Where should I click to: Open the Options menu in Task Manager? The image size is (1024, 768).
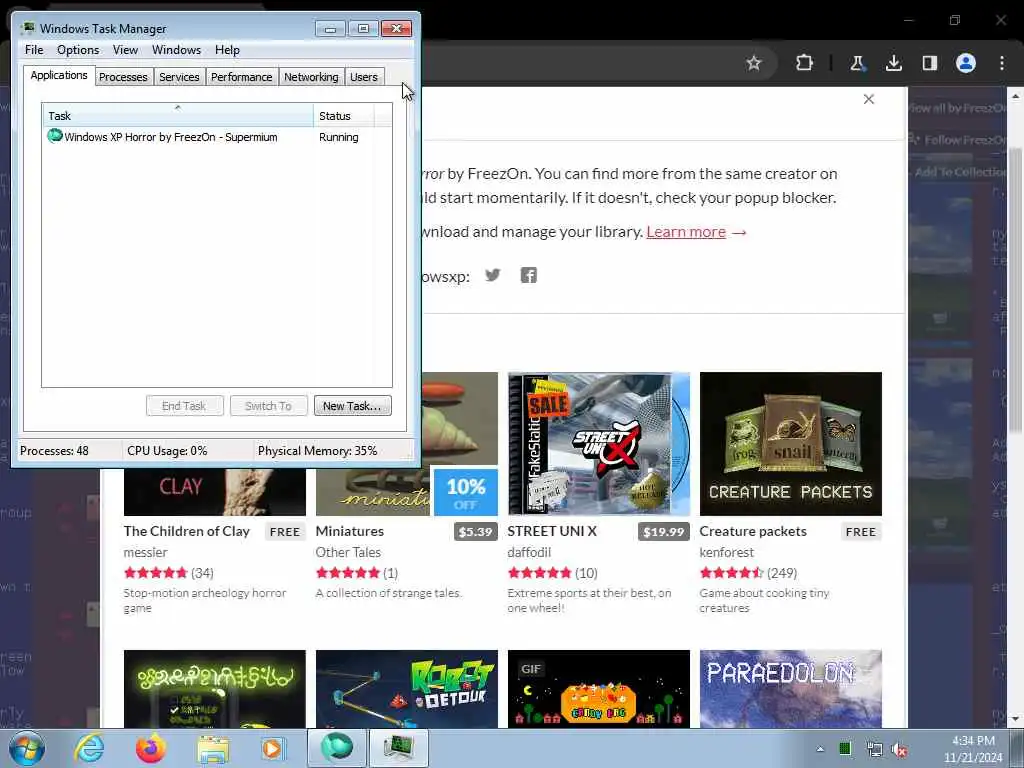[x=78, y=50]
